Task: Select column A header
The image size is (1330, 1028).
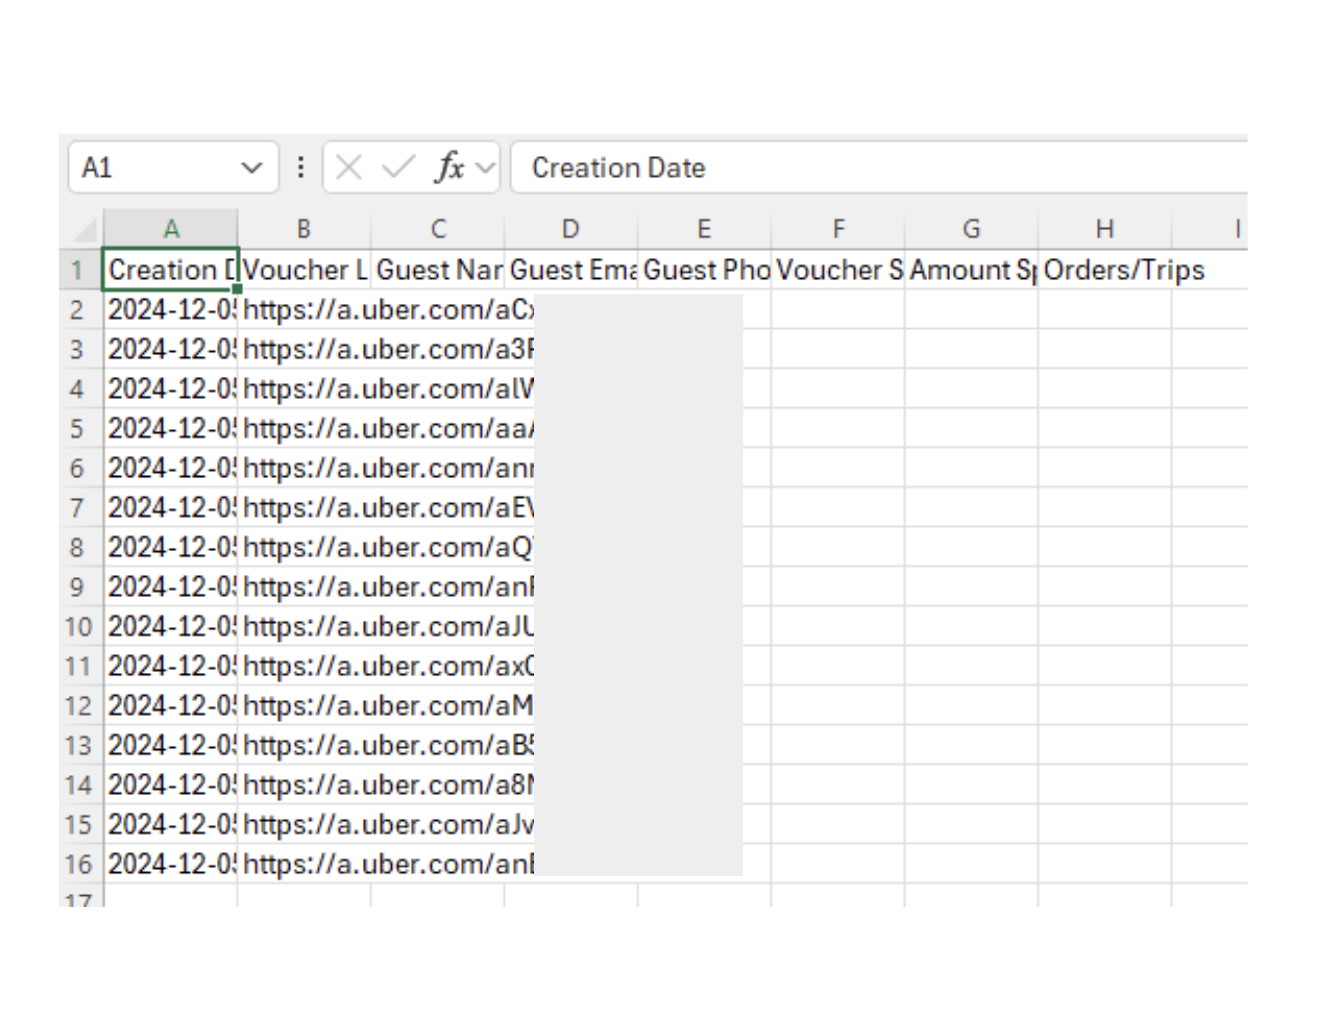Action: [171, 229]
